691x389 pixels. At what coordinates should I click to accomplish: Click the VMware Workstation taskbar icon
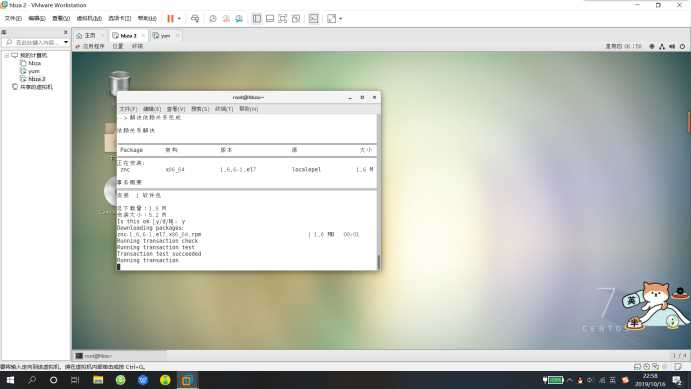pyautogui.click(x=187, y=380)
